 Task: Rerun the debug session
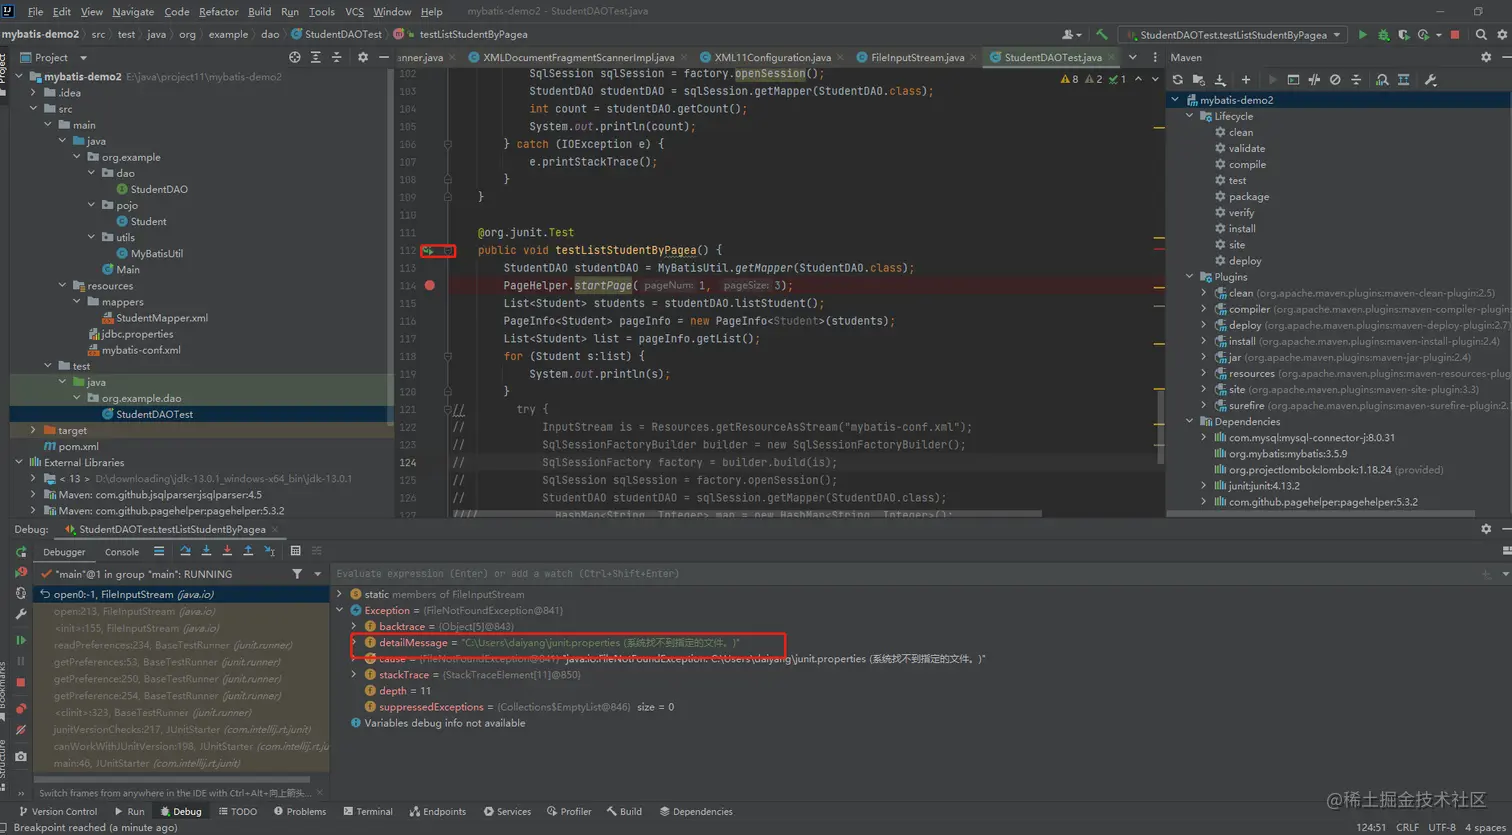coord(21,552)
